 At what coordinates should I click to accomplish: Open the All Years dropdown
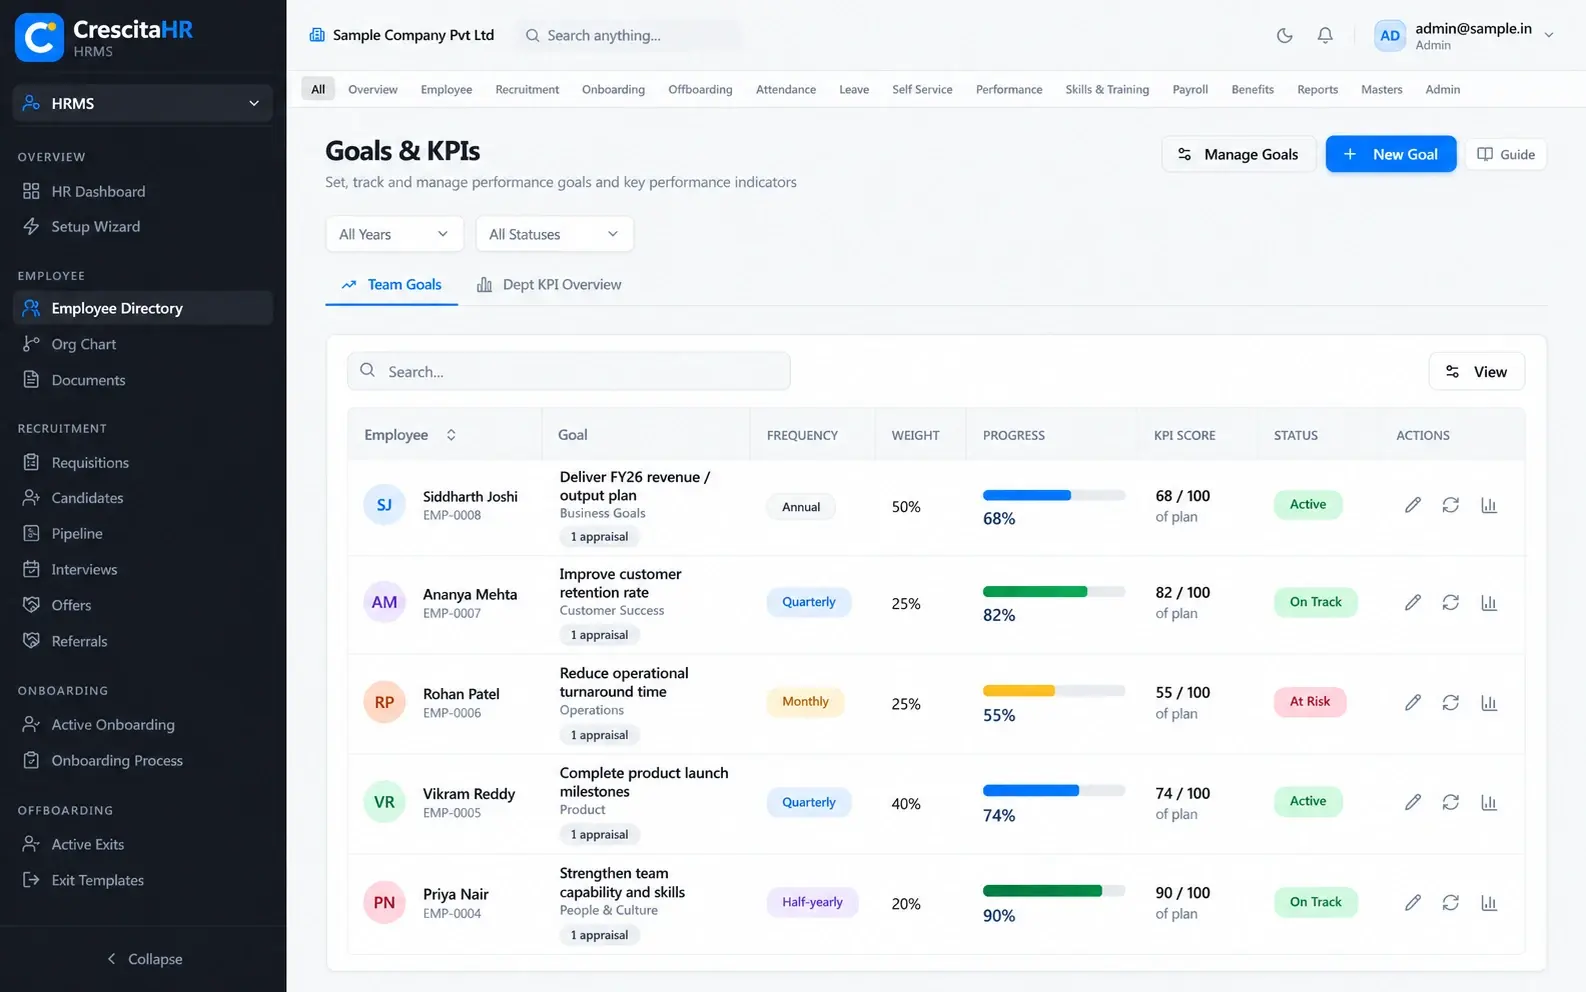[x=395, y=234]
